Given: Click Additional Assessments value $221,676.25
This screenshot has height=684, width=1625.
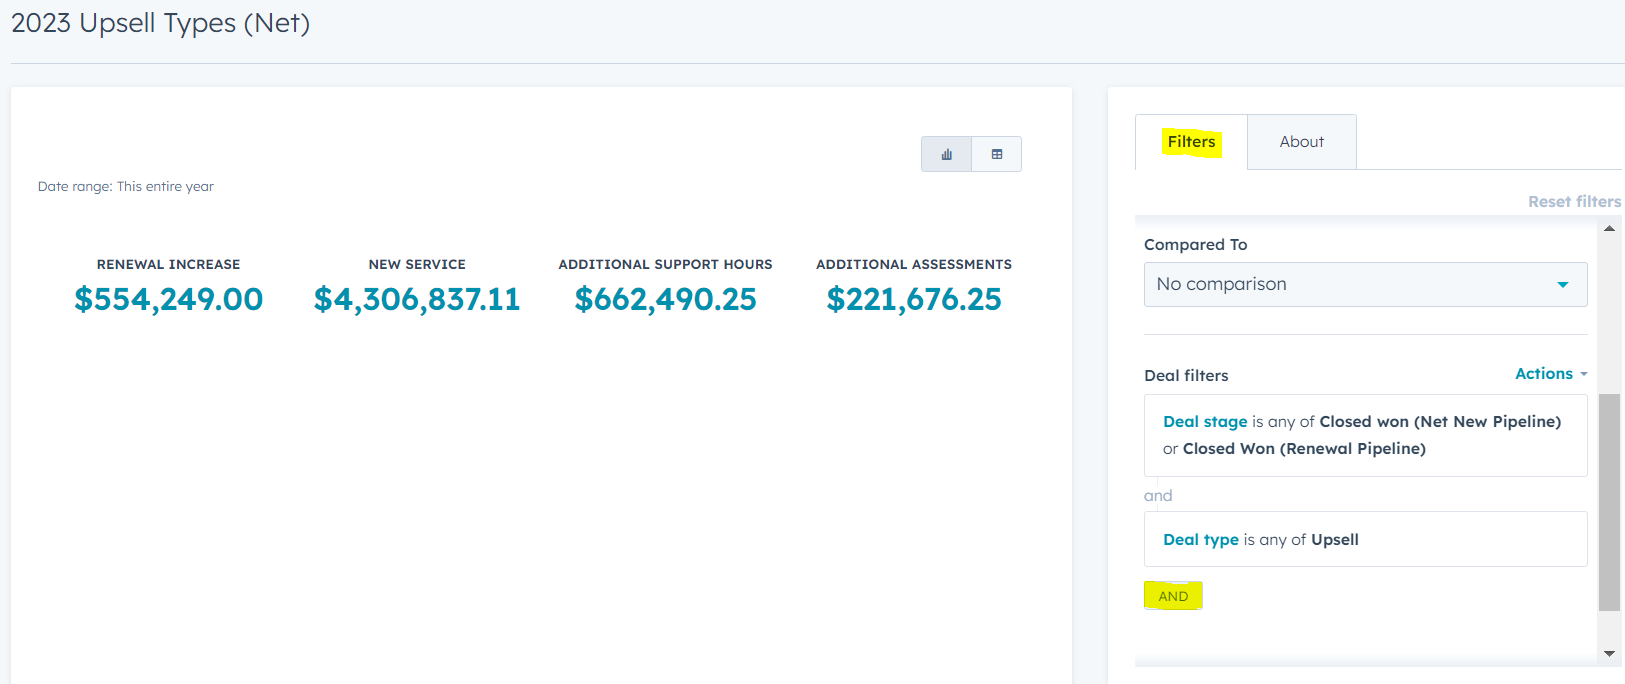Looking at the screenshot, I should 913,299.
